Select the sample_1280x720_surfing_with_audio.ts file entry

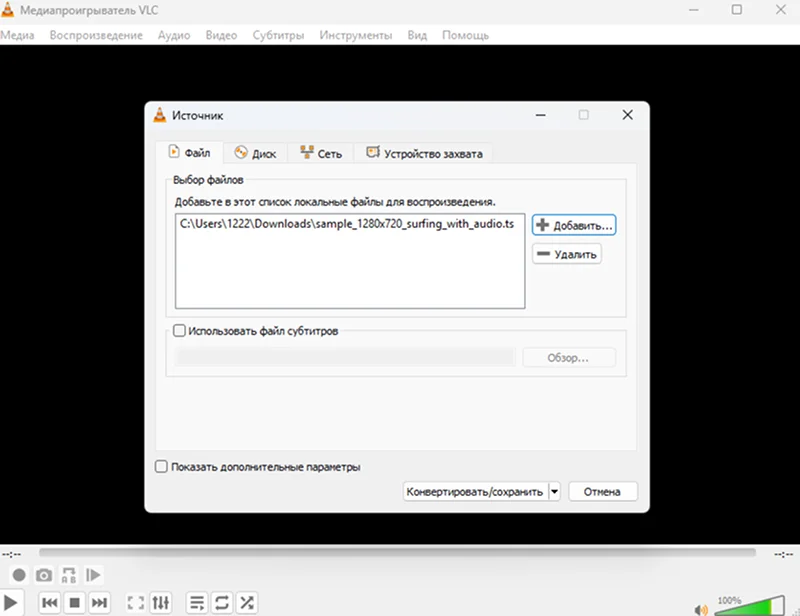tap(347, 224)
